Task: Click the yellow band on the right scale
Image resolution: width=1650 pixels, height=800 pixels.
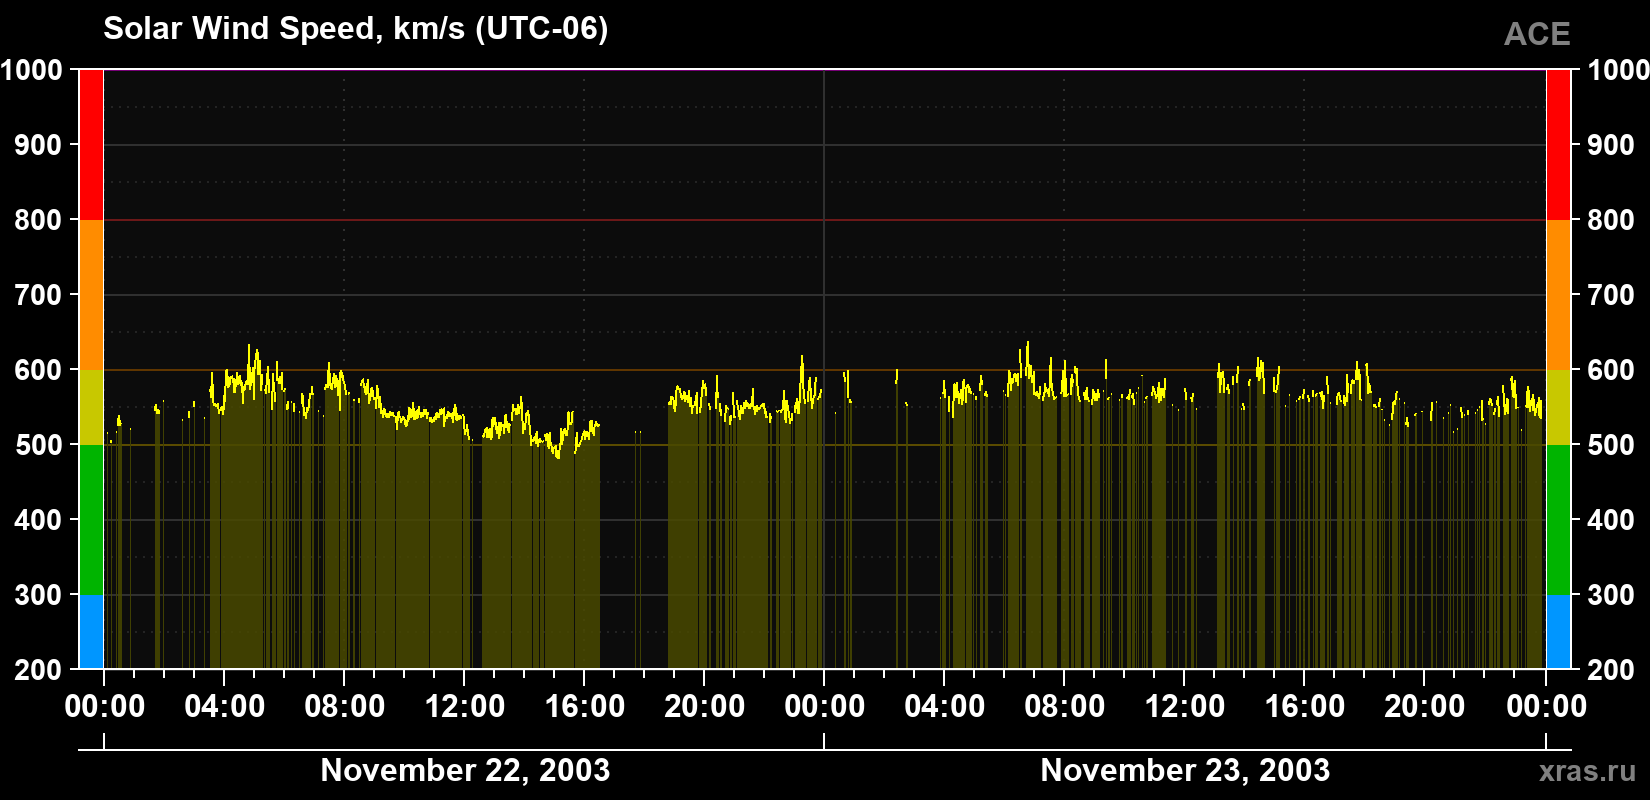Action: (x=1558, y=407)
